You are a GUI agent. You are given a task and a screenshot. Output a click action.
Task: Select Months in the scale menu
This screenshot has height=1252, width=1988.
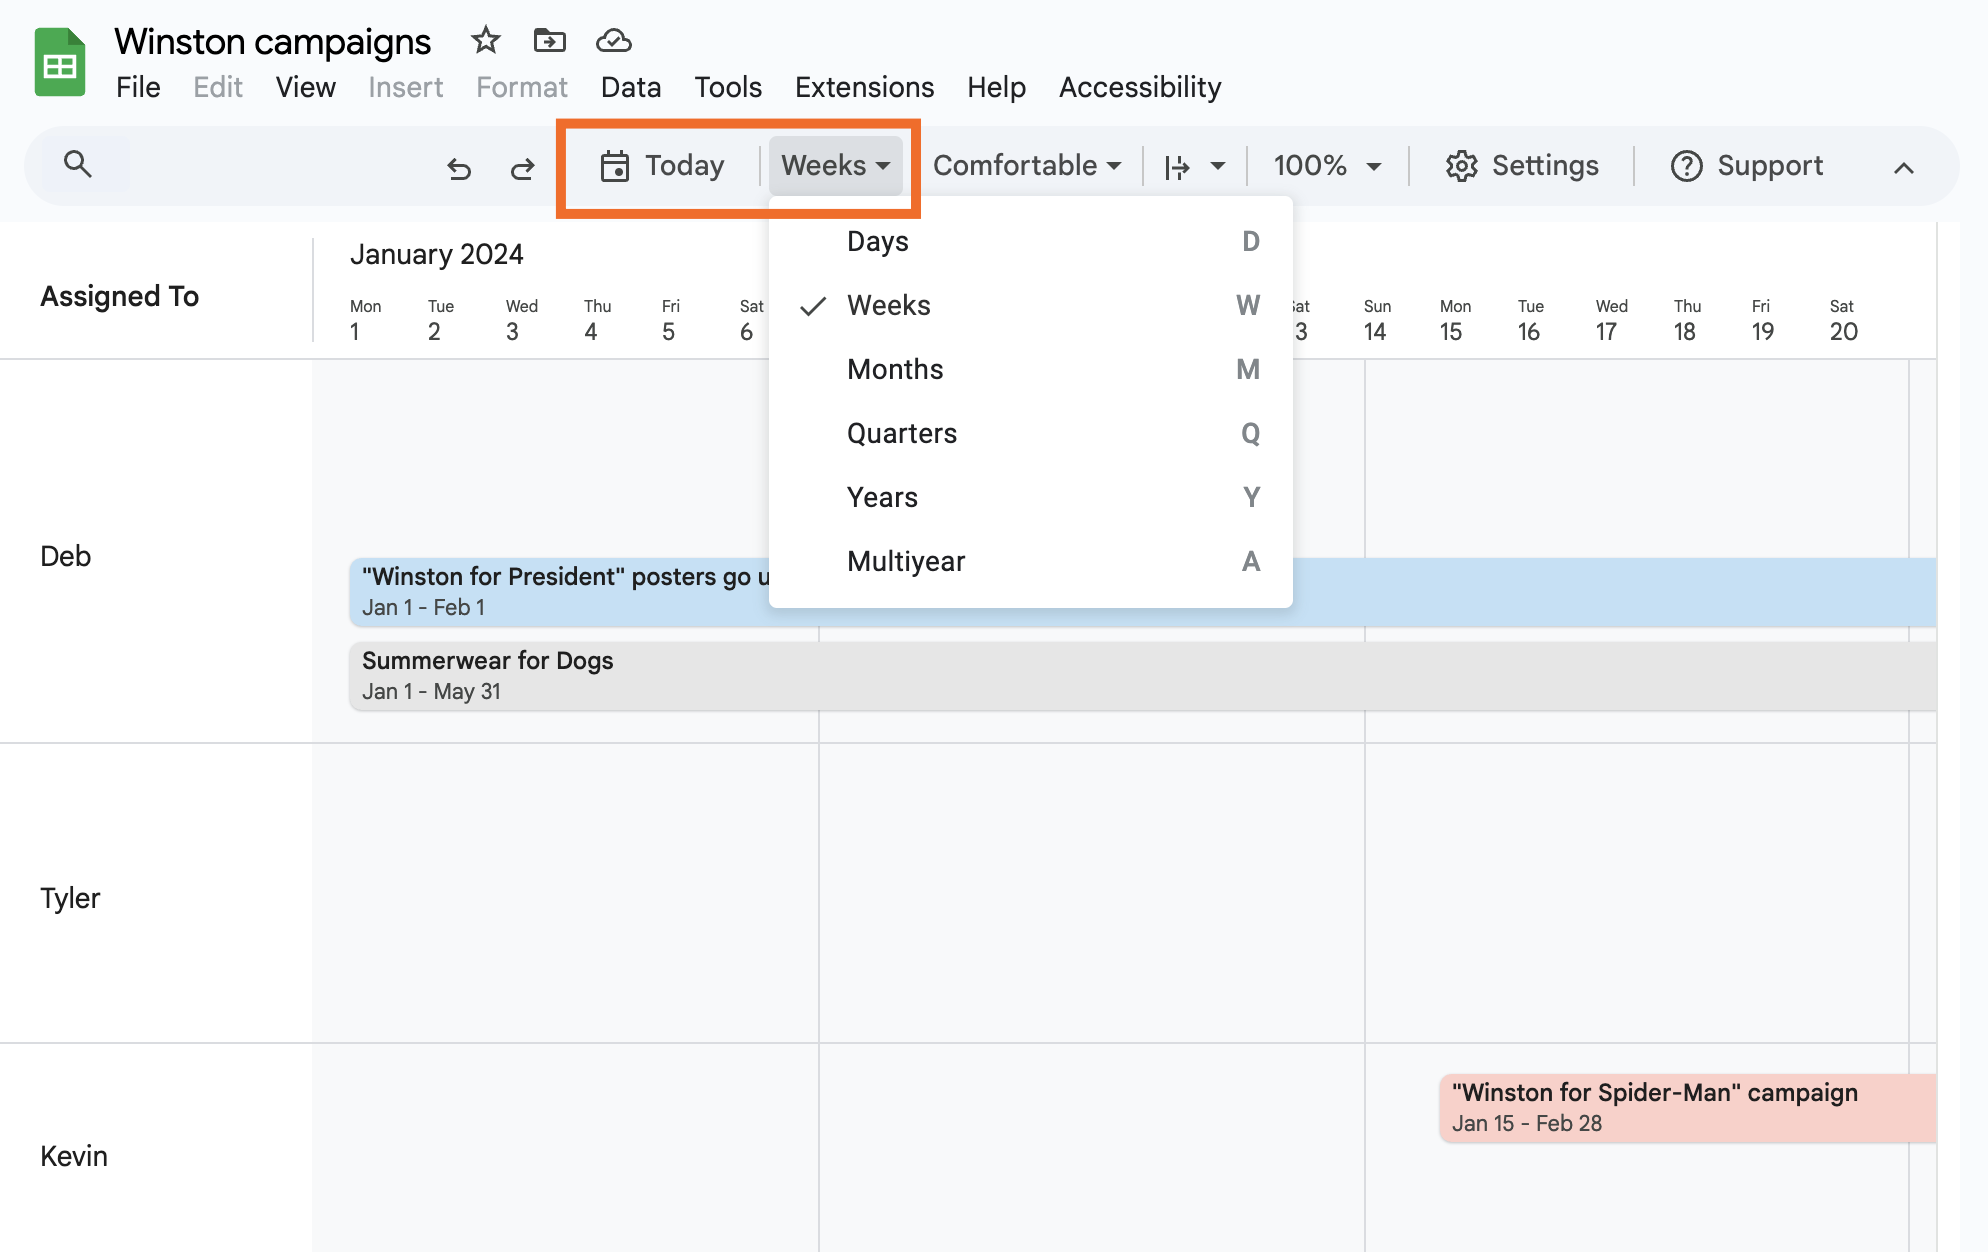click(1031, 369)
